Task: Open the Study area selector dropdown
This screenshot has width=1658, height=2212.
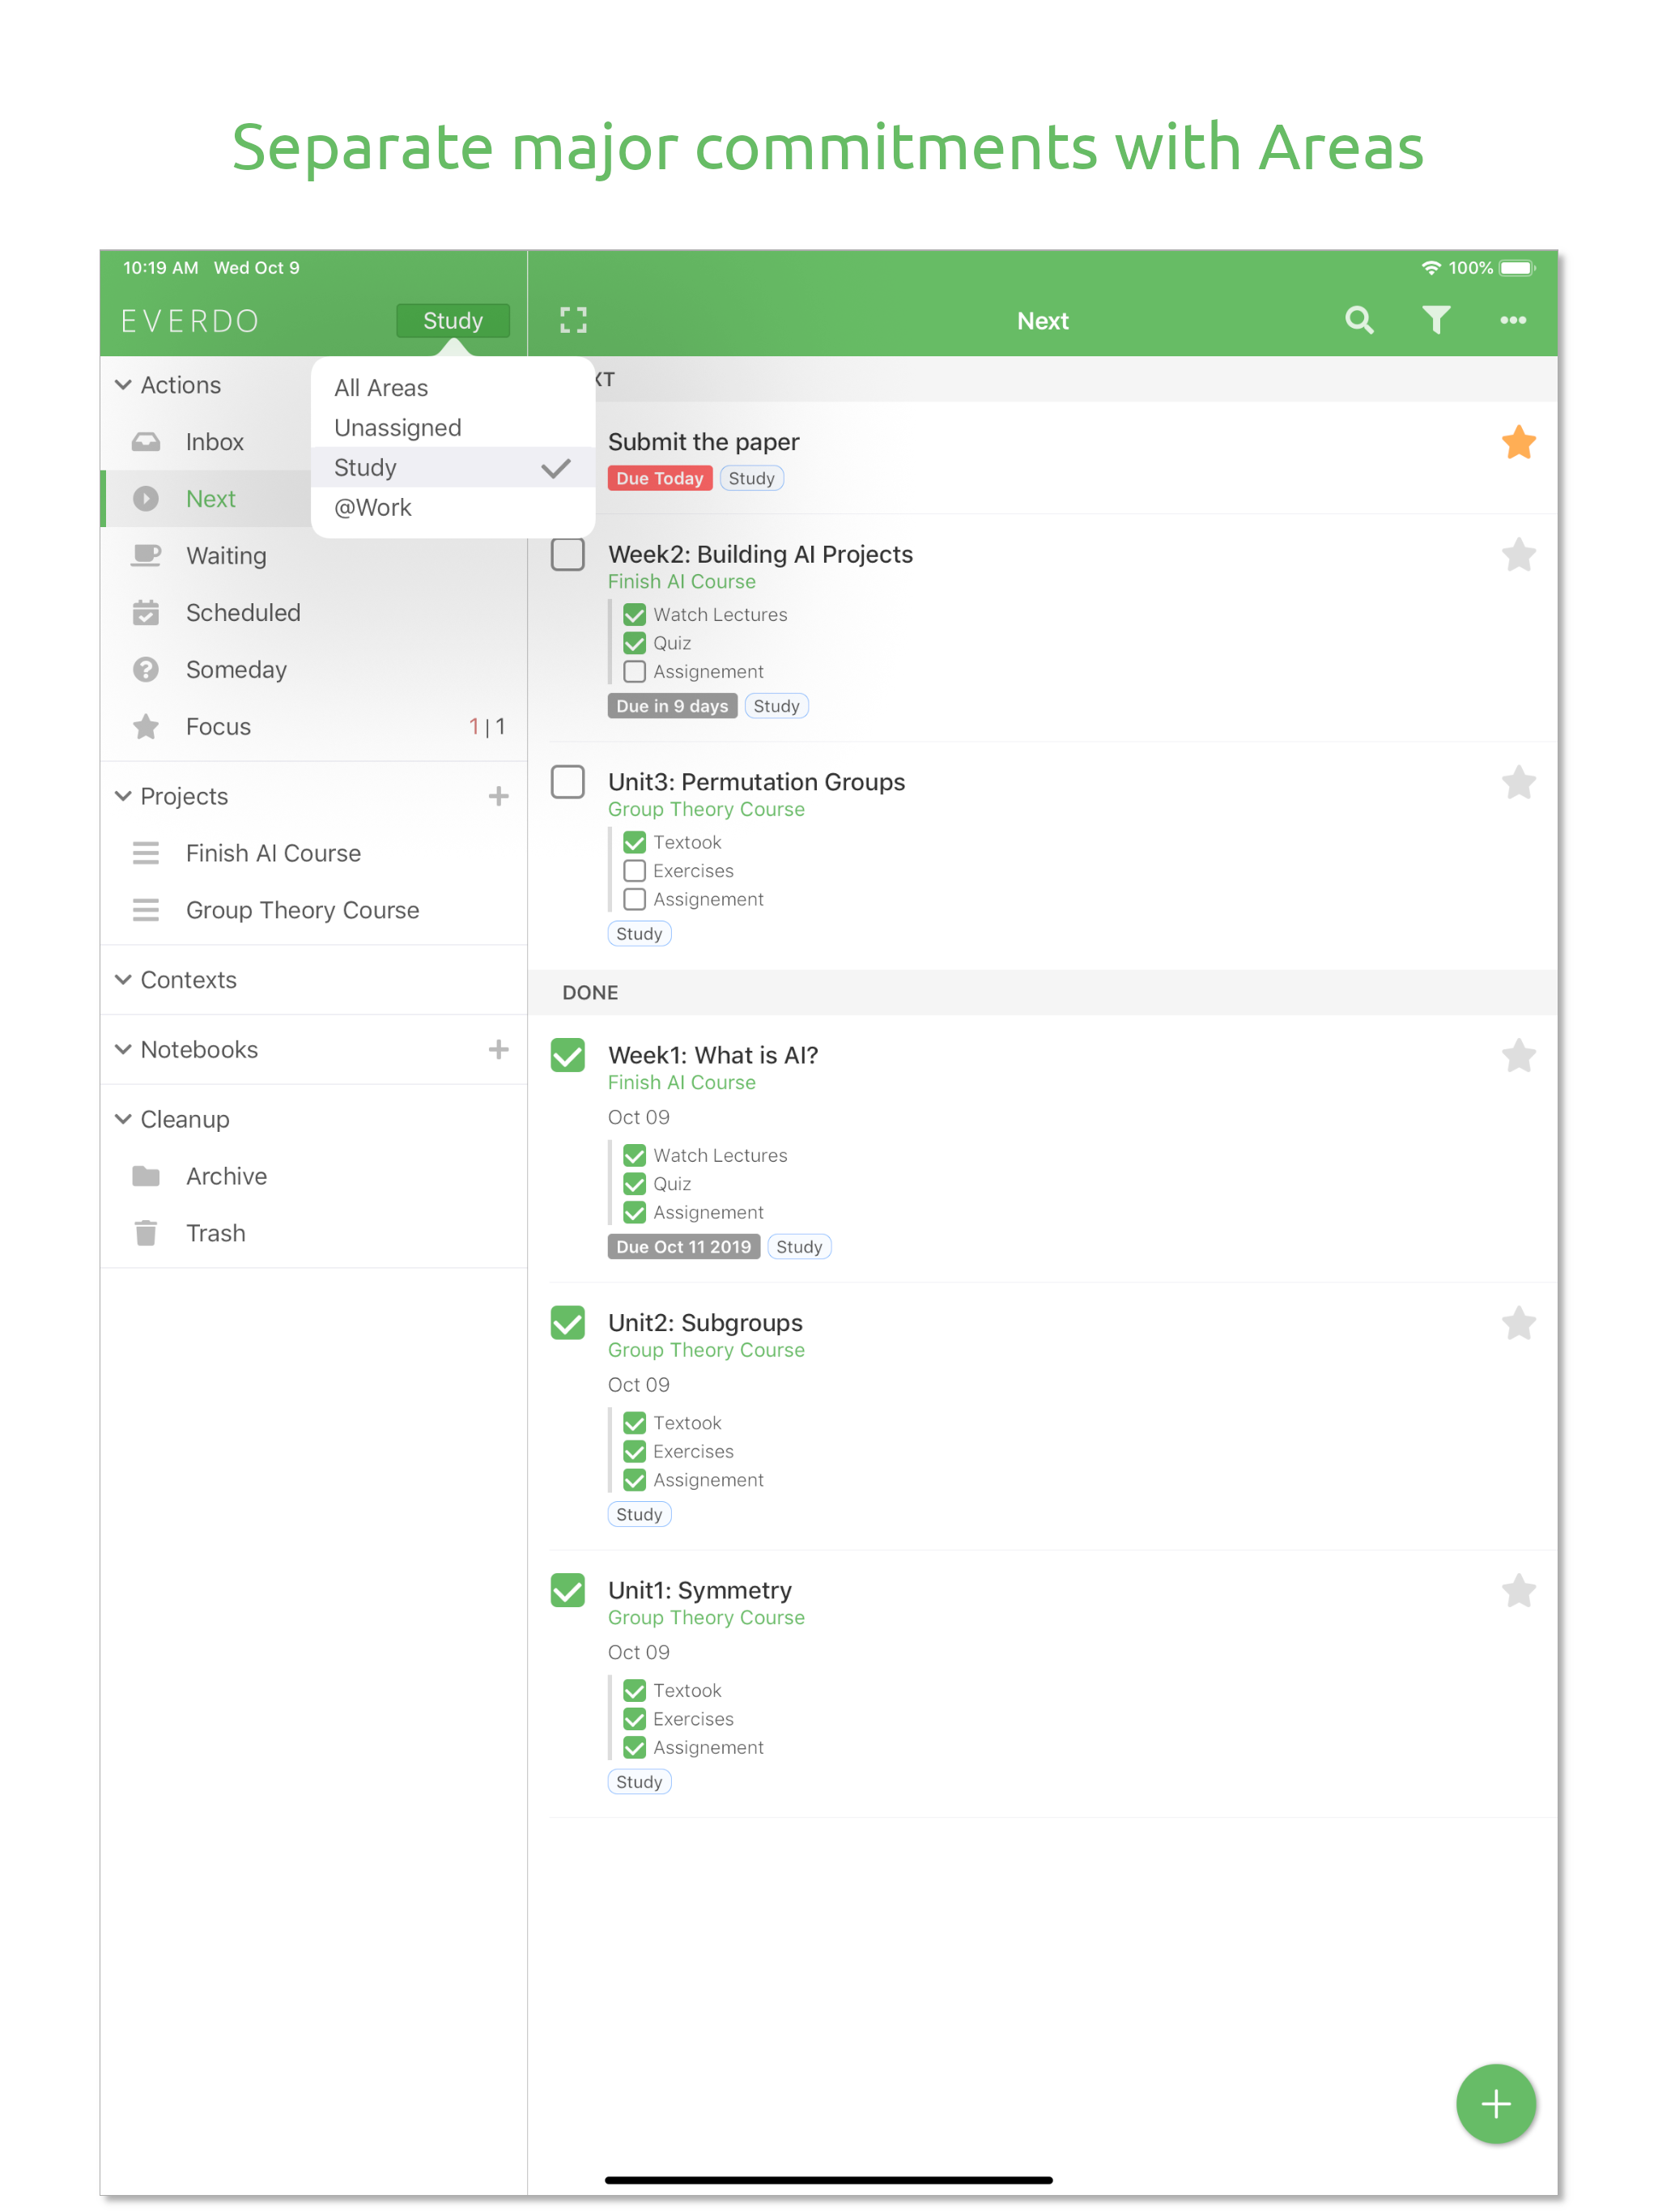Action: [453, 321]
